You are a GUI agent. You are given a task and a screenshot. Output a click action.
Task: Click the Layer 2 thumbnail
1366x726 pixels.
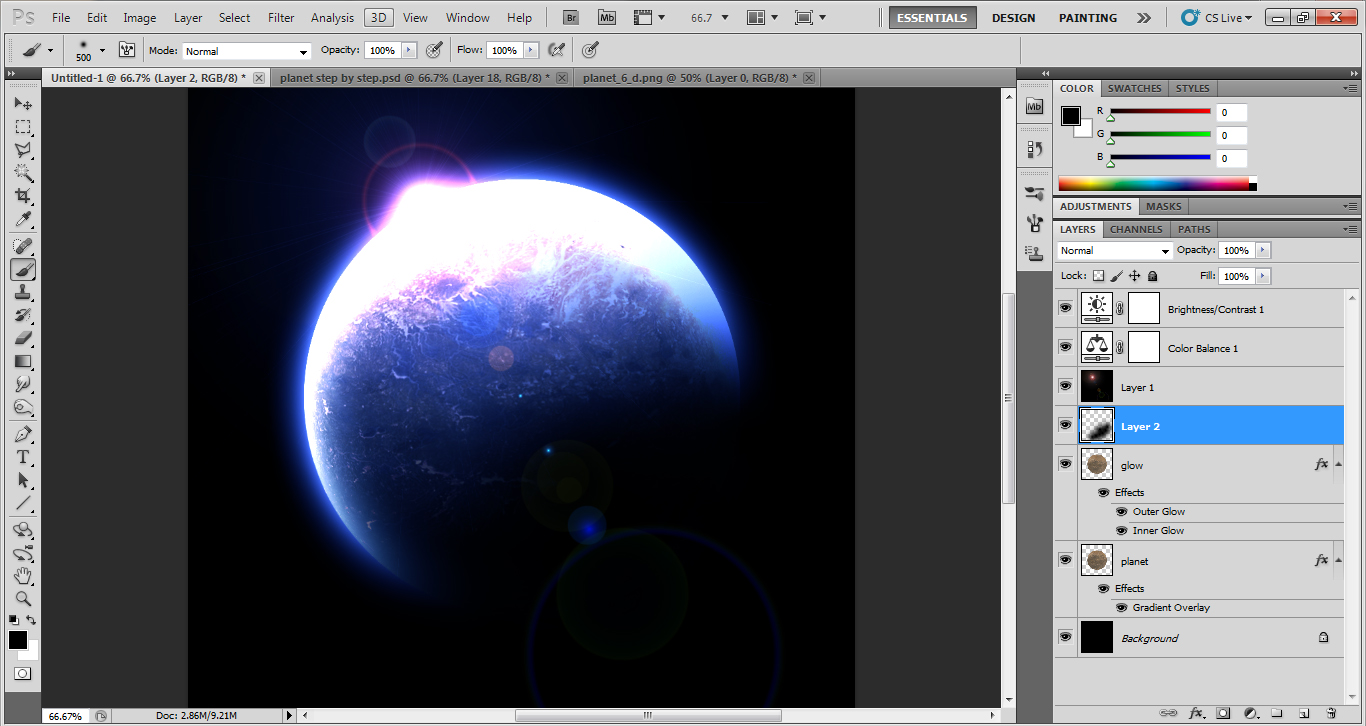click(x=1097, y=425)
